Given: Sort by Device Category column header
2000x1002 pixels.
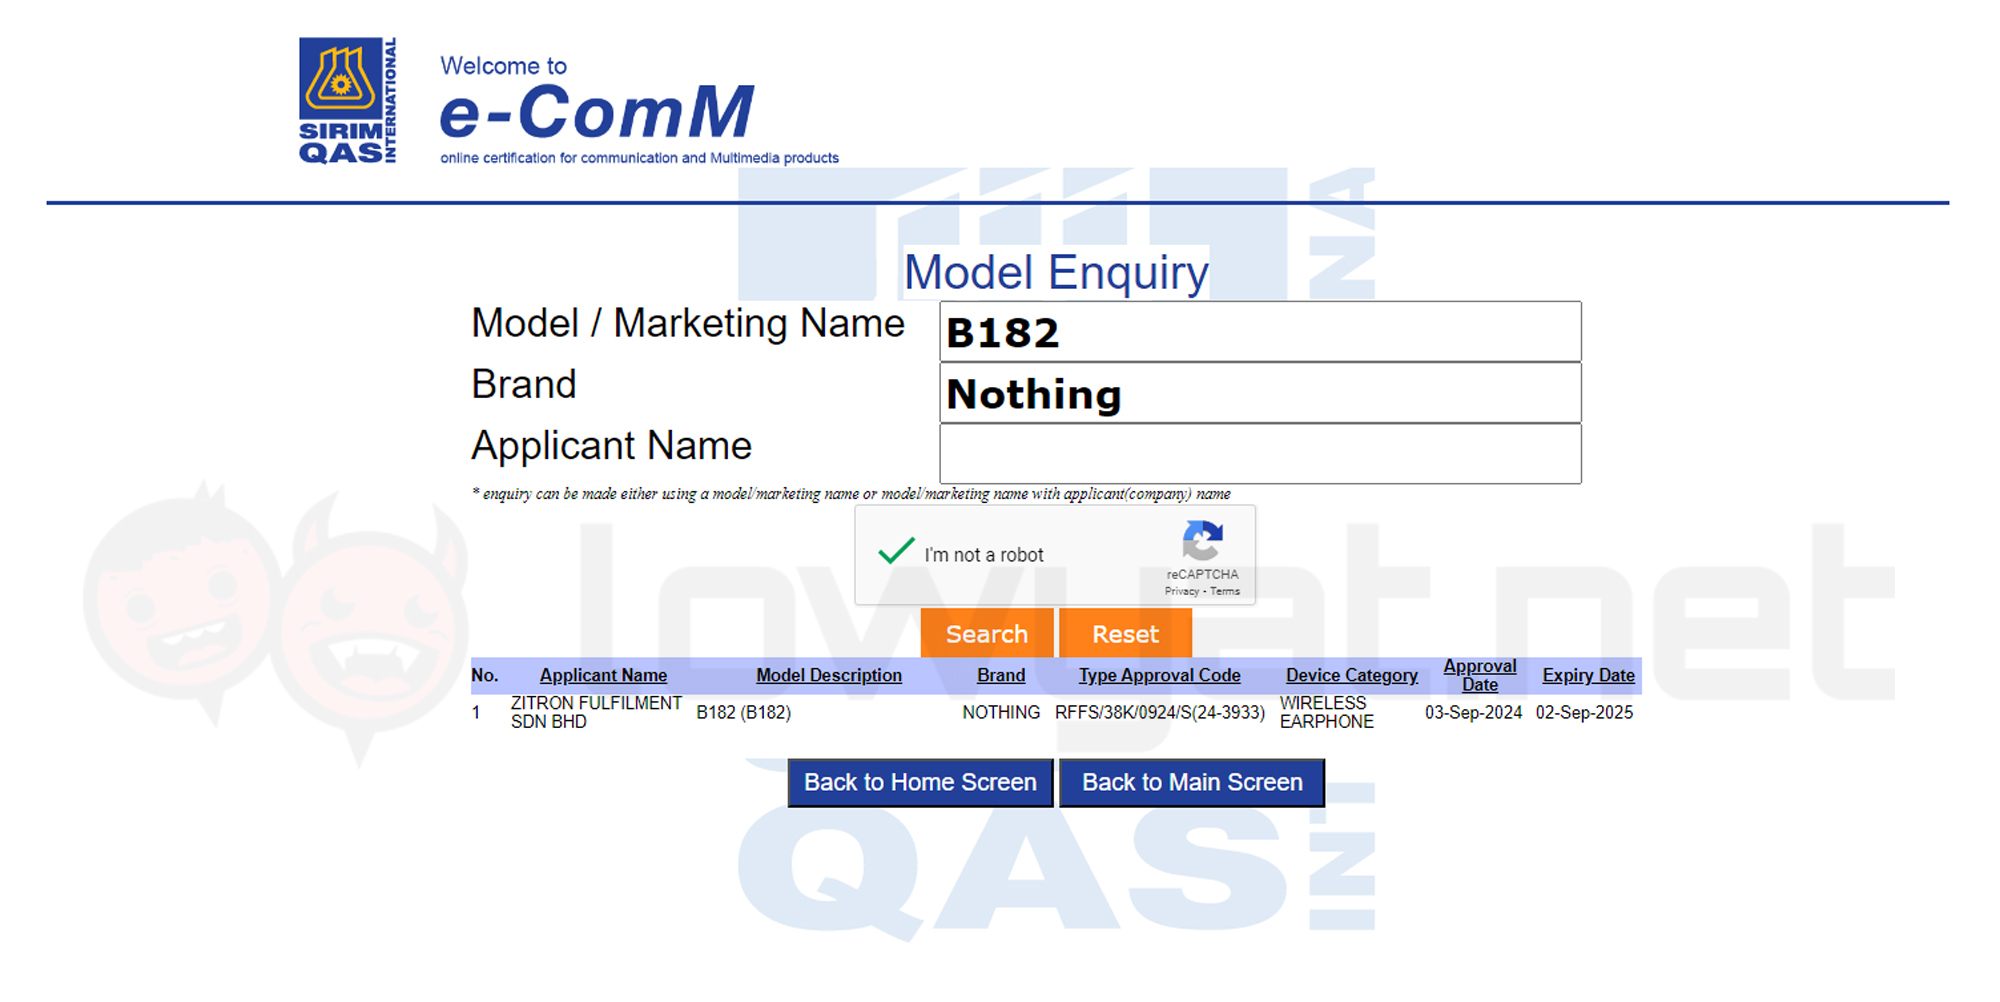Looking at the screenshot, I should (x=1352, y=675).
